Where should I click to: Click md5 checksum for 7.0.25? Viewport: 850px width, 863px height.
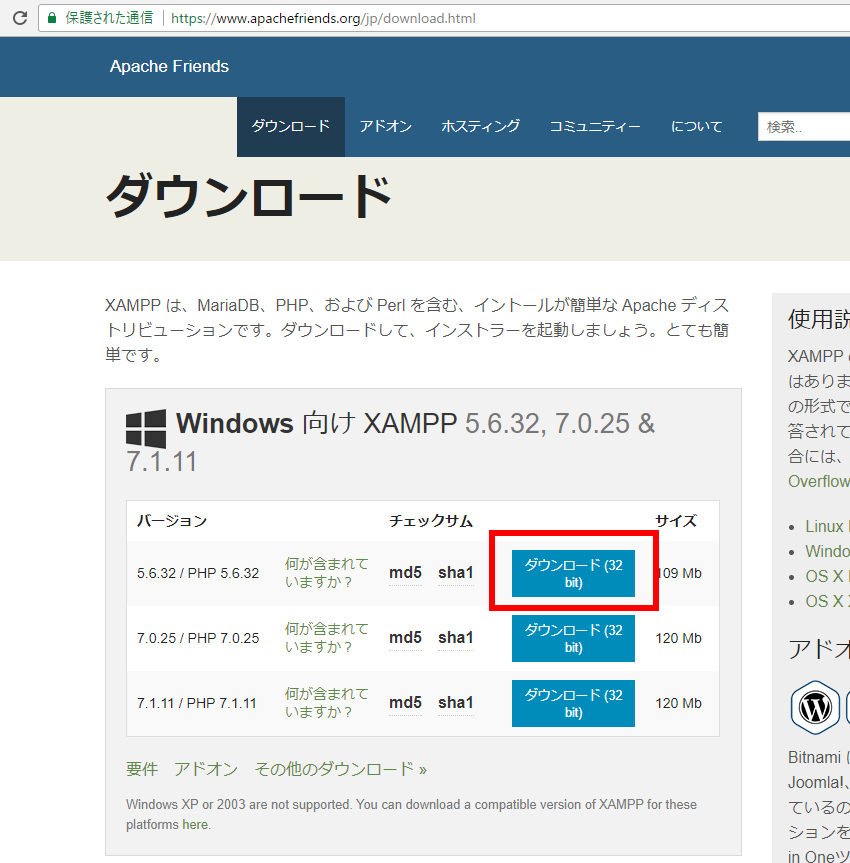coord(405,638)
